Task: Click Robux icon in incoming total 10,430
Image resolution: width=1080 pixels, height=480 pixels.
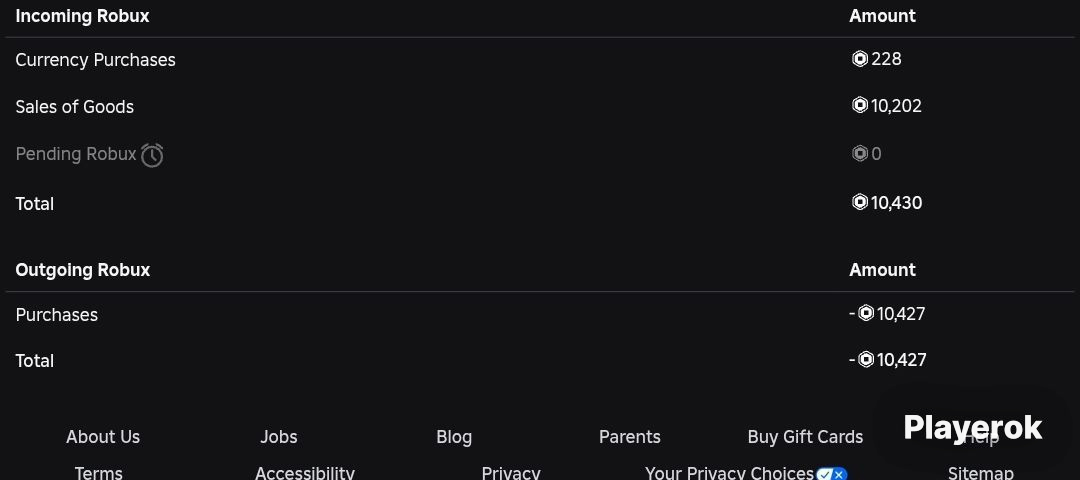Action: pyautogui.click(x=860, y=202)
